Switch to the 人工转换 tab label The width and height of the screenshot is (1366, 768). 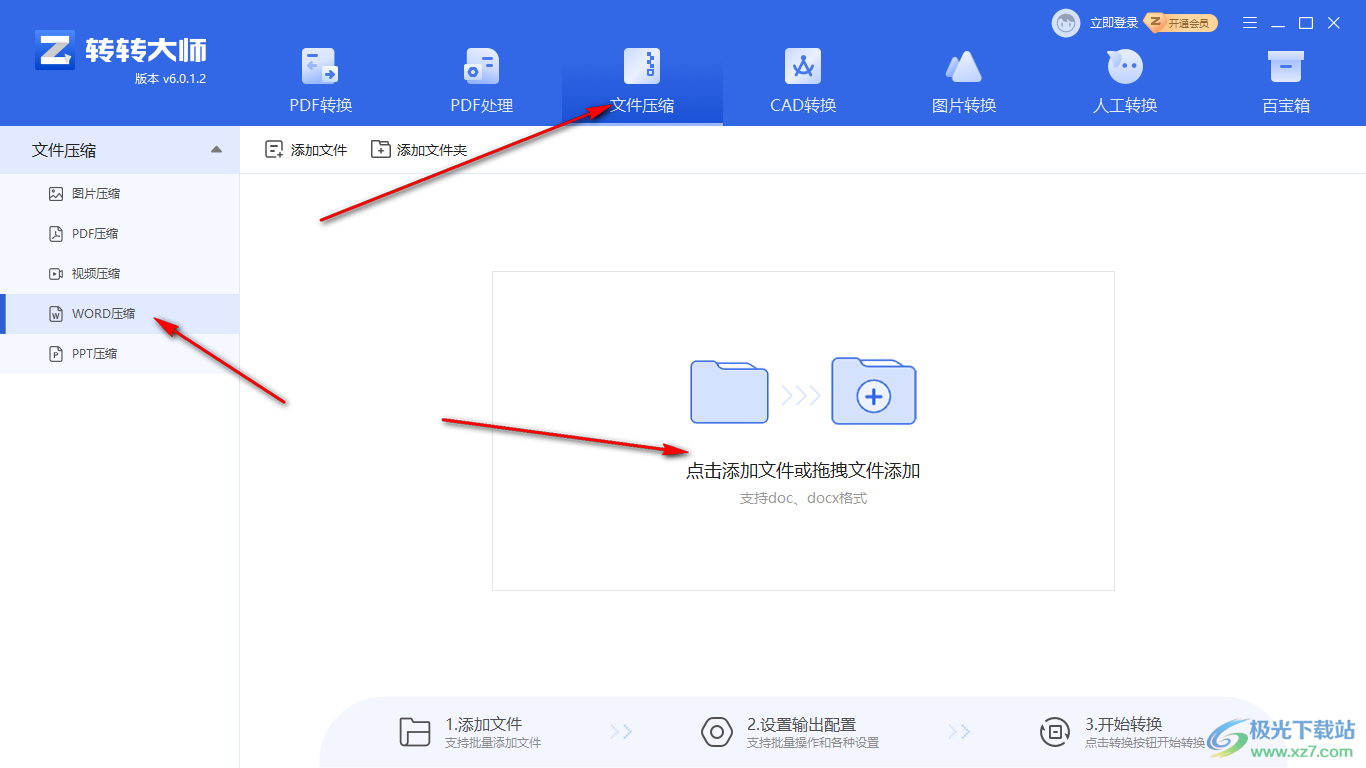click(x=1125, y=105)
